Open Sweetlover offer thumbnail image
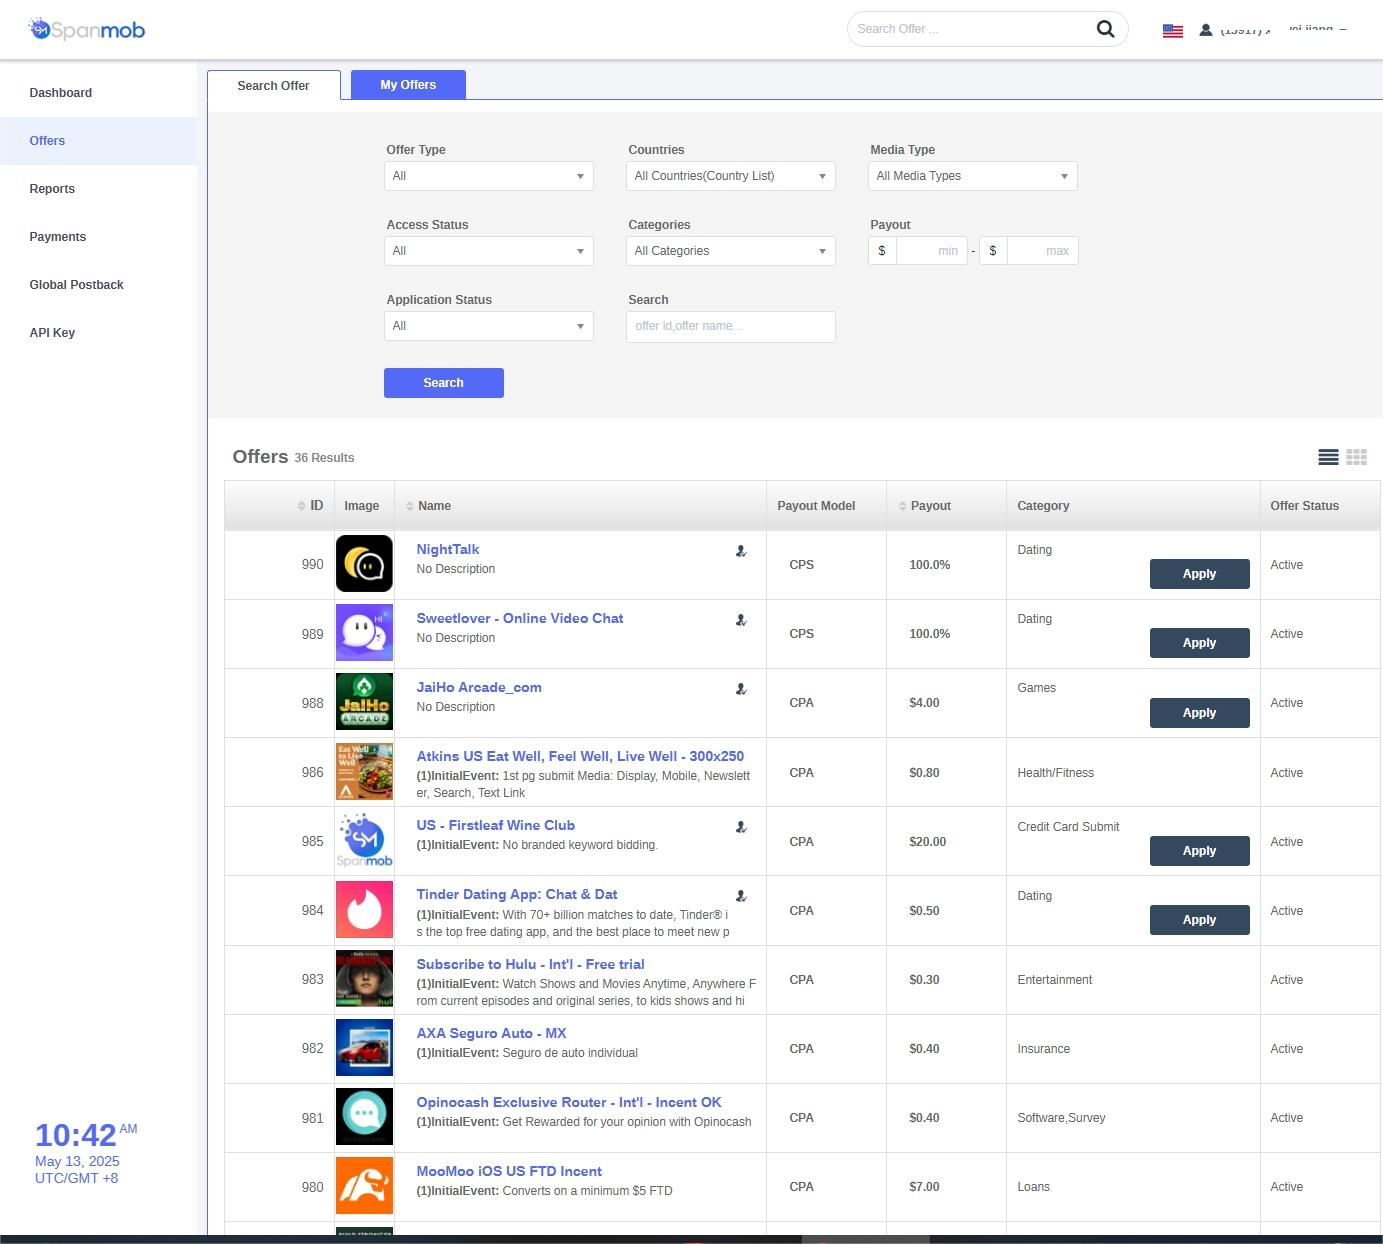This screenshot has width=1383, height=1244. (364, 633)
